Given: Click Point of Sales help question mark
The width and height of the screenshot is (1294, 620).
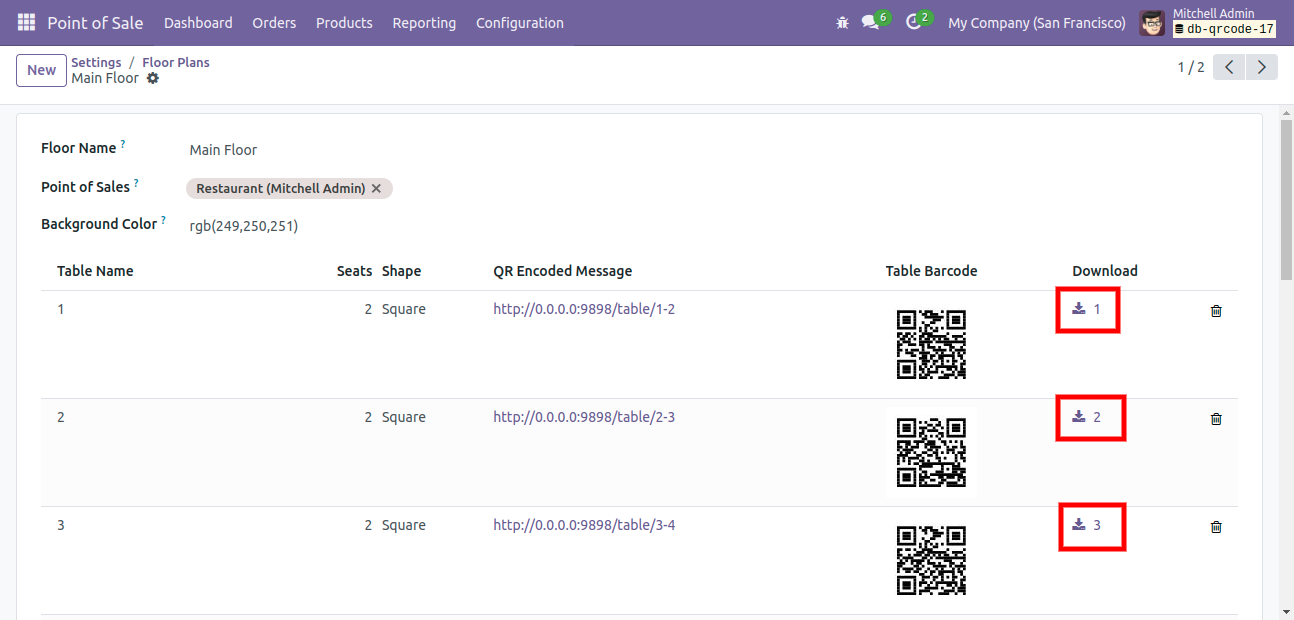Looking at the screenshot, I should [x=136, y=183].
